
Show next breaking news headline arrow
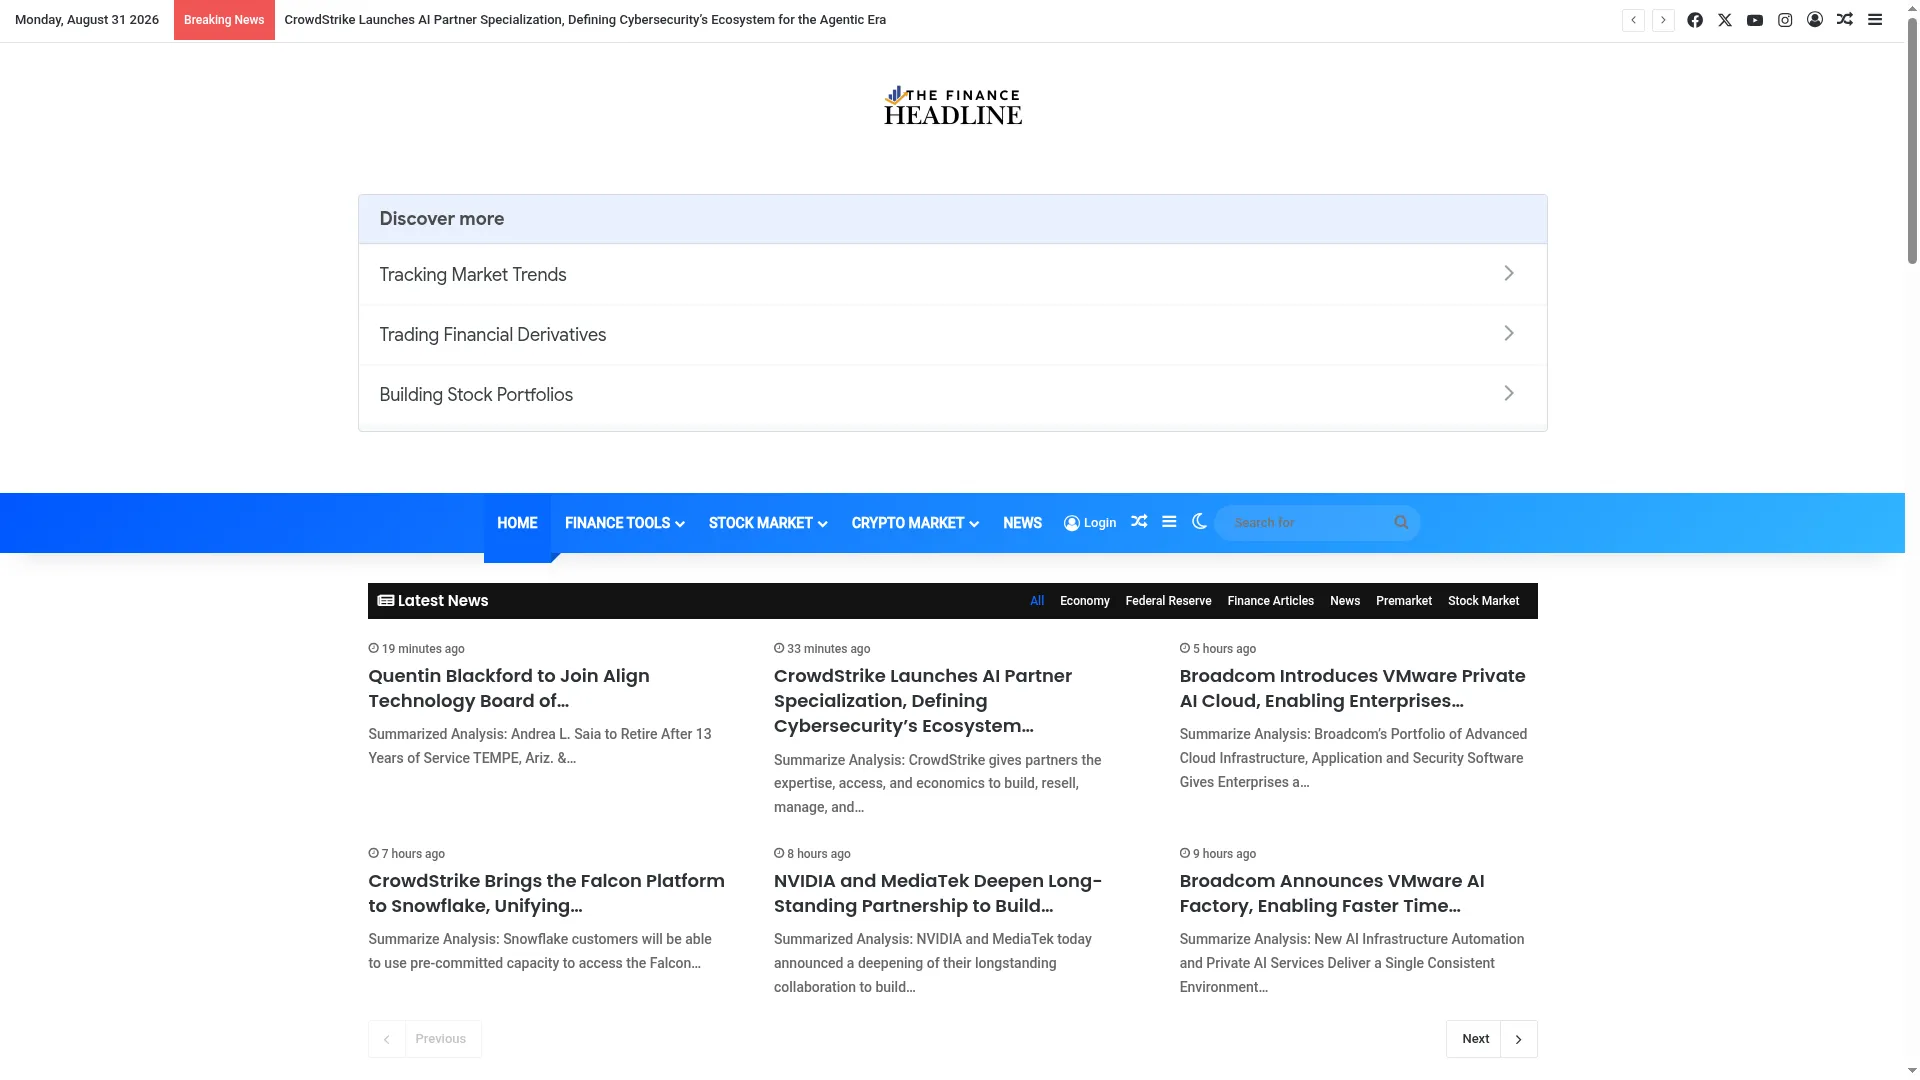click(1663, 20)
